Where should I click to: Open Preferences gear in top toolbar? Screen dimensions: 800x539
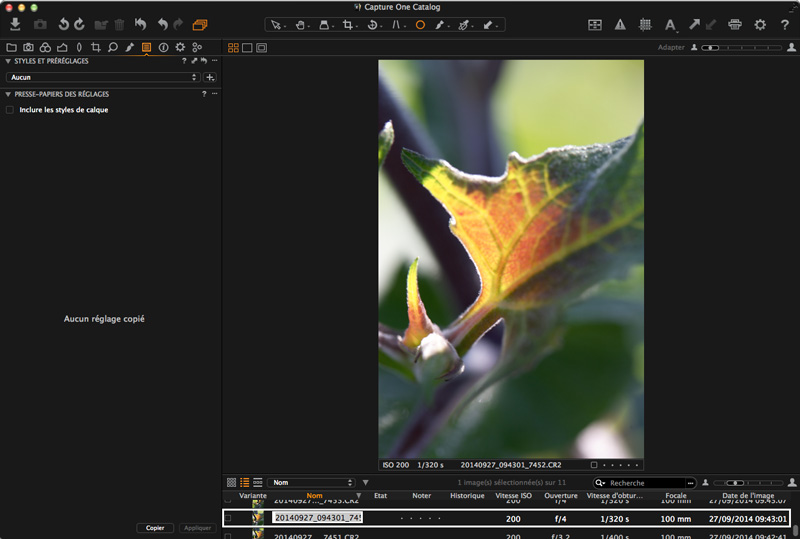point(760,24)
